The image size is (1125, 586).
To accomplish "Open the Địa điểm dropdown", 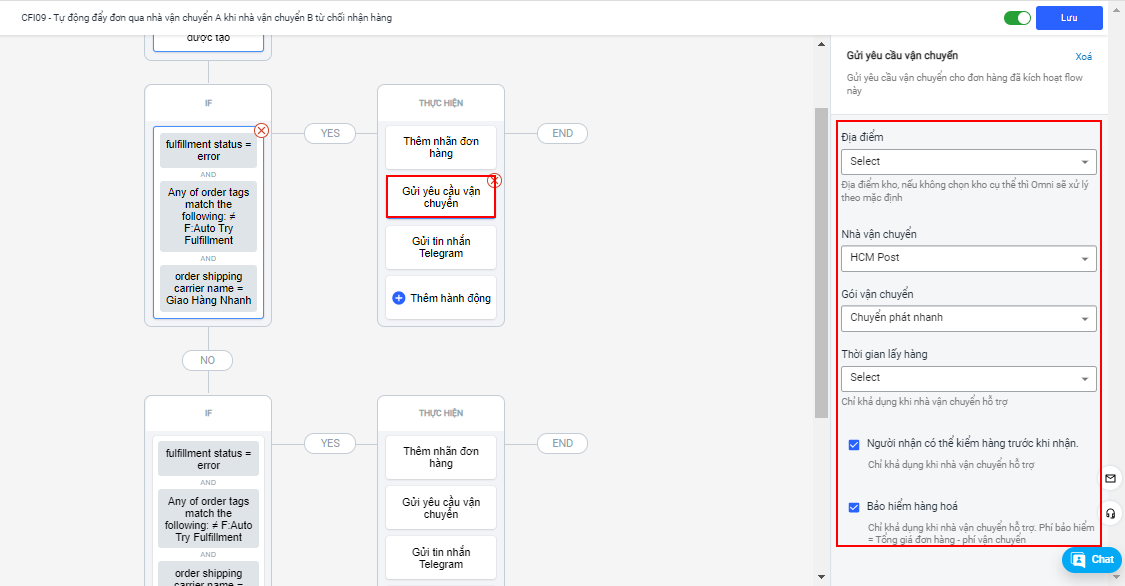I will click(x=968, y=162).
